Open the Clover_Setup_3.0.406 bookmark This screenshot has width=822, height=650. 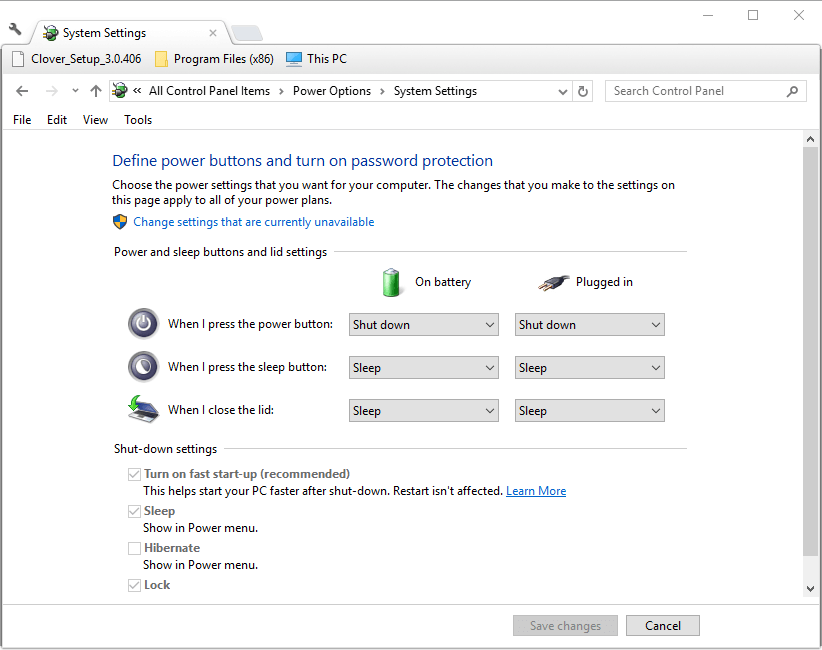[x=77, y=59]
